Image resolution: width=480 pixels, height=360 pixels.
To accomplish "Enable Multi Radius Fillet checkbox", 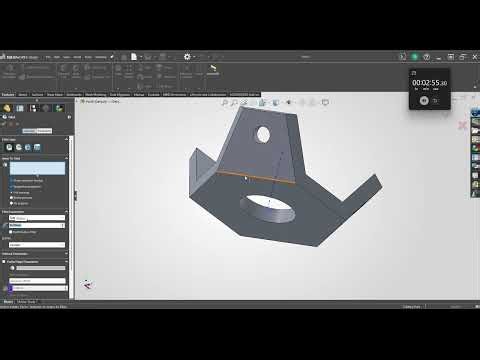I will (11, 232).
